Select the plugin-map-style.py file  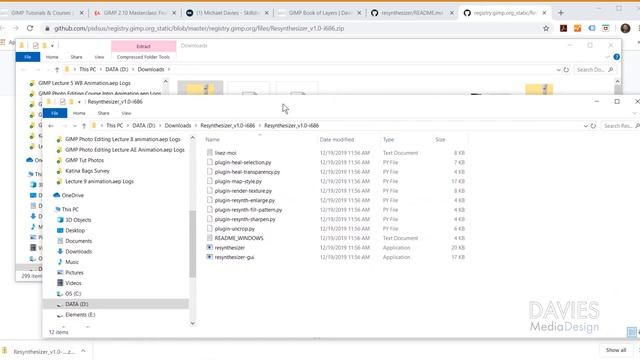click(x=238, y=181)
